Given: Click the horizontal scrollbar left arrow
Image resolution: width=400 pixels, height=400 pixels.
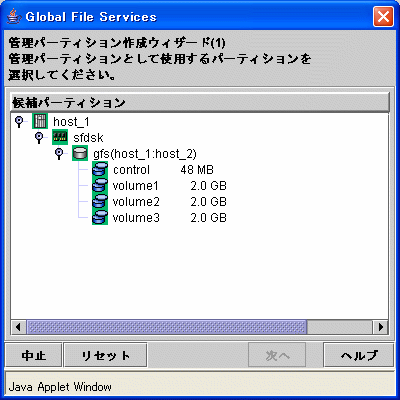Looking at the screenshot, I should pyautogui.click(x=18, y=327).
